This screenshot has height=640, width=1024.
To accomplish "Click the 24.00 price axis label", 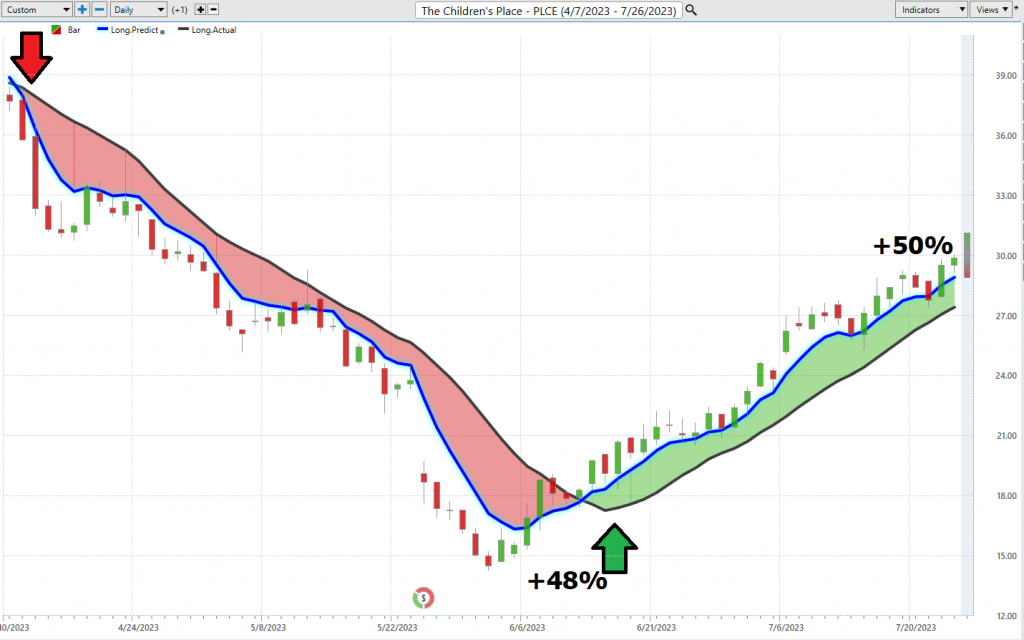I will coord(1006,376).
